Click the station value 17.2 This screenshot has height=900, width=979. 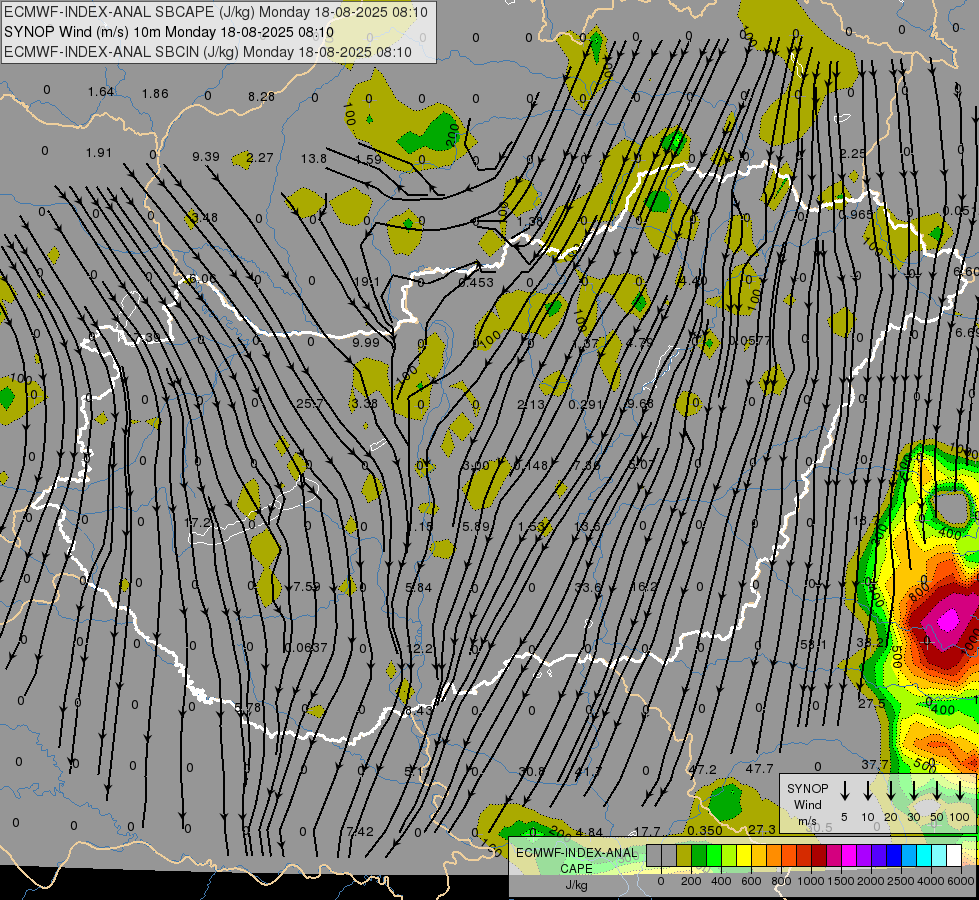coord(198,522)
